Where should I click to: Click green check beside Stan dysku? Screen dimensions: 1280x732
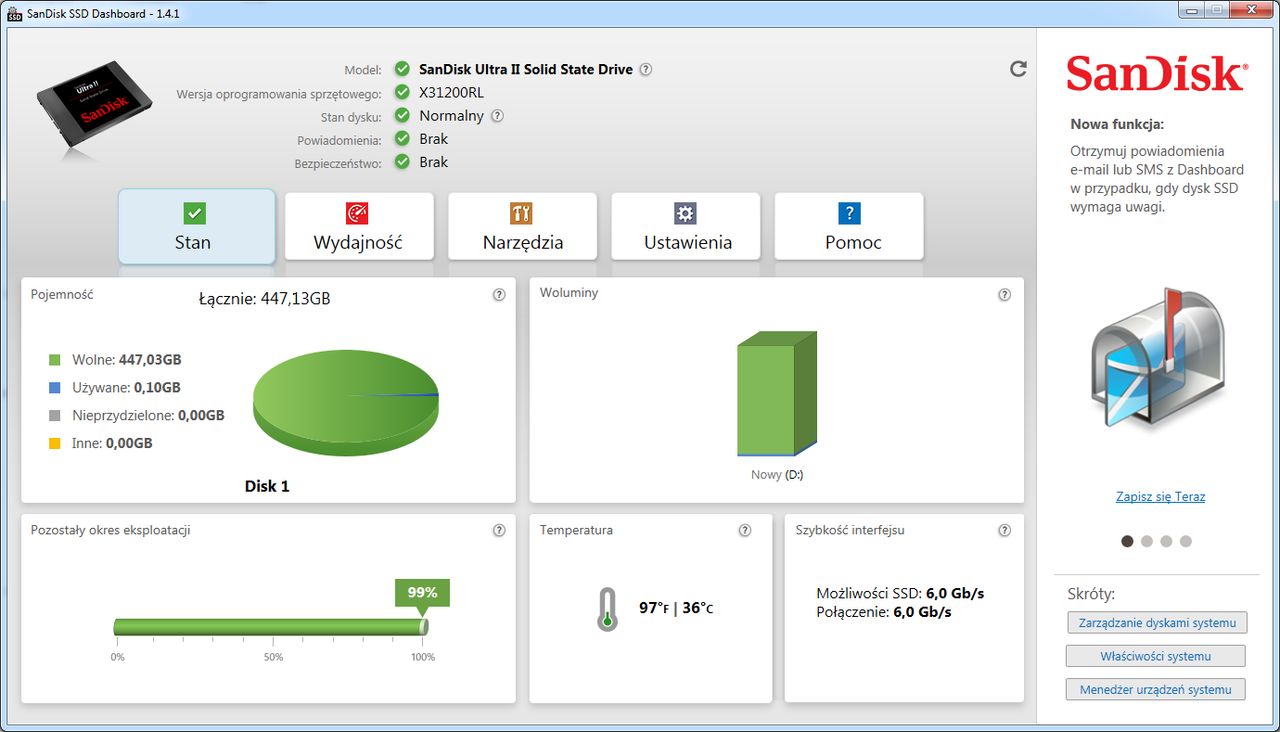click(x=402, y=115)
